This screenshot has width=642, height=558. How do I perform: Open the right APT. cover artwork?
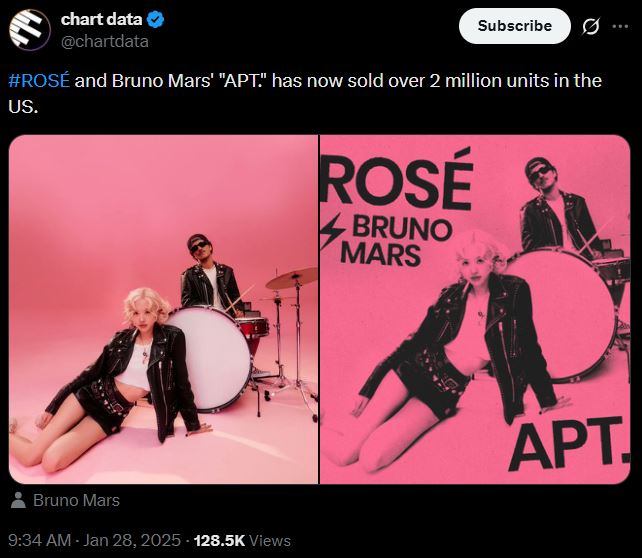pos(475,310)
